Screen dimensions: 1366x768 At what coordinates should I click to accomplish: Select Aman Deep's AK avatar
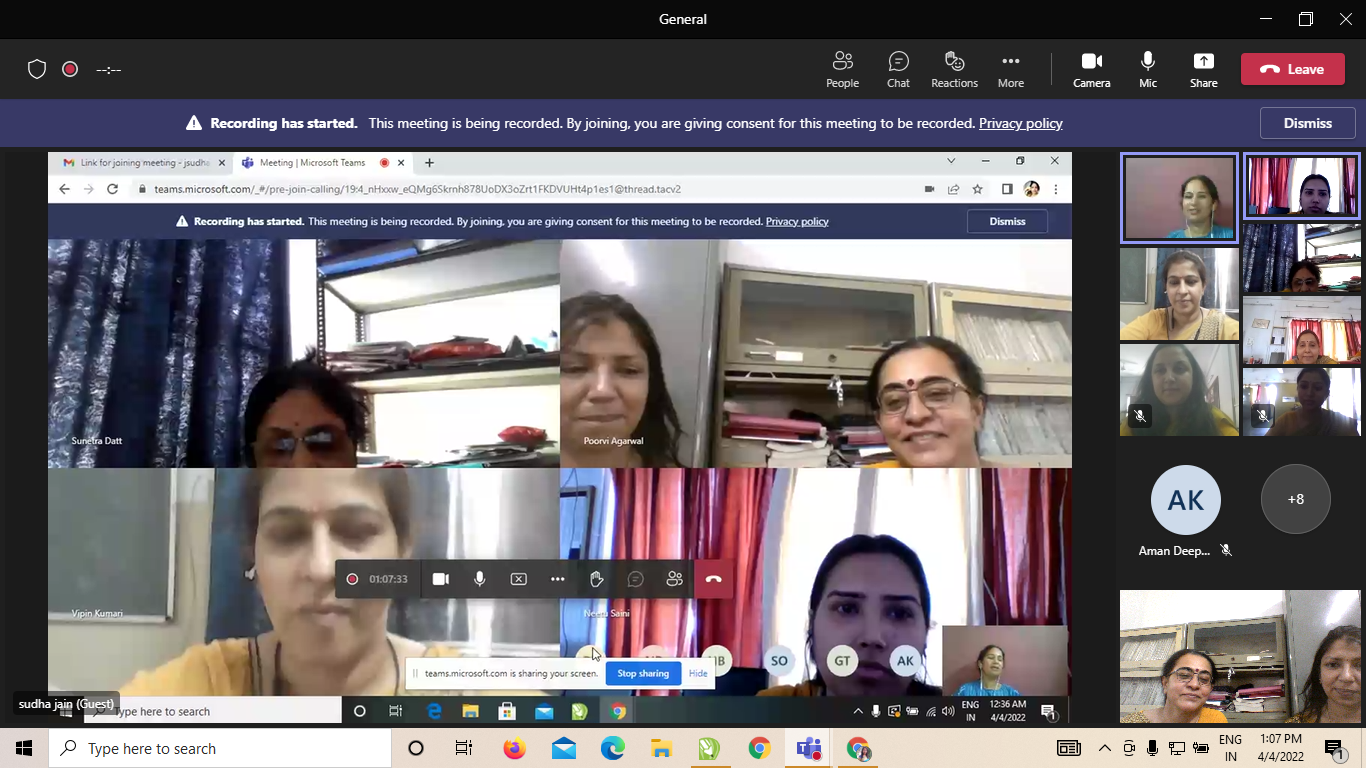click(x=1186, y=500)
